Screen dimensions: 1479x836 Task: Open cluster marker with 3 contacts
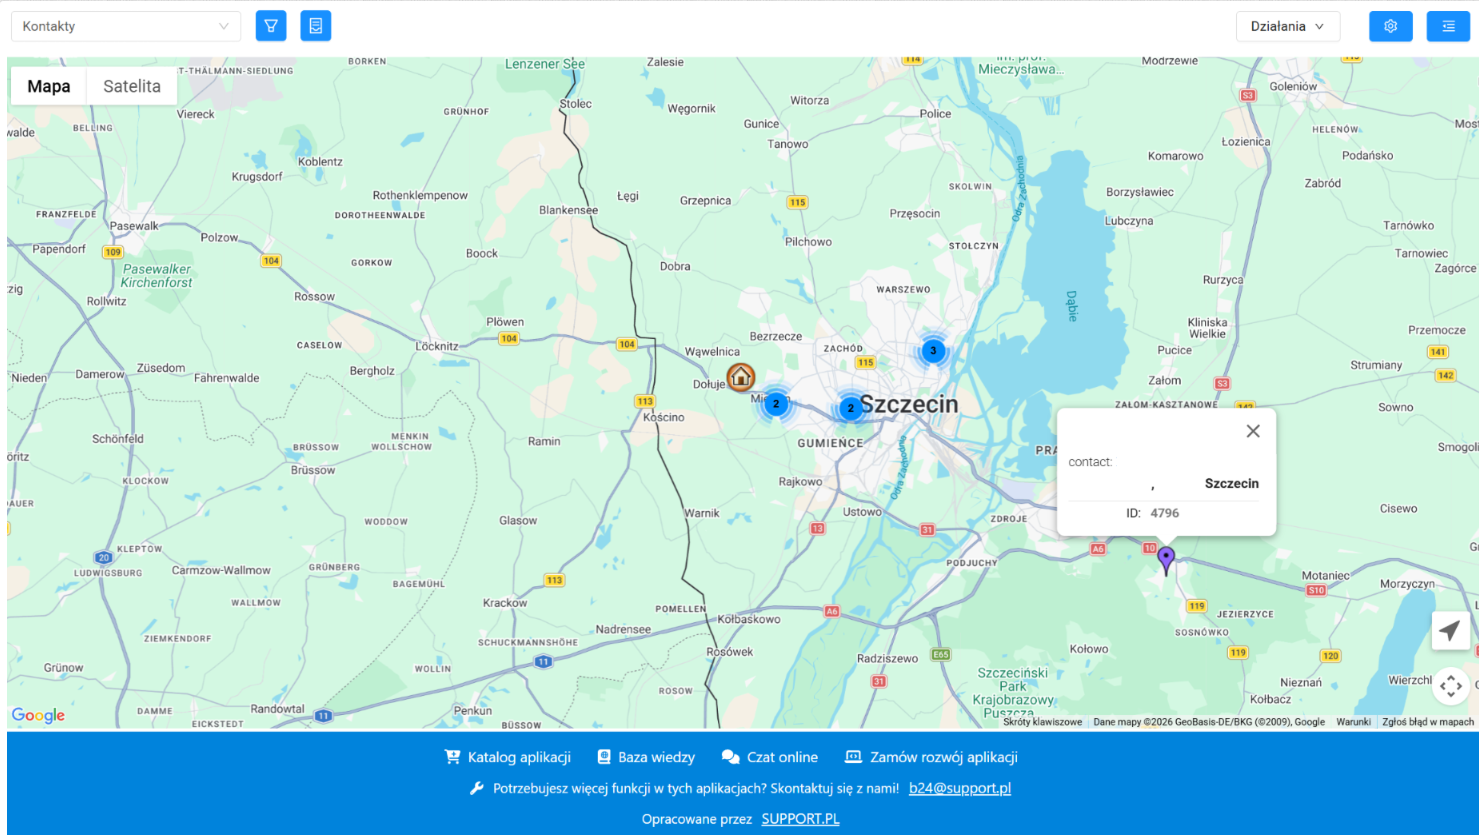933,351
